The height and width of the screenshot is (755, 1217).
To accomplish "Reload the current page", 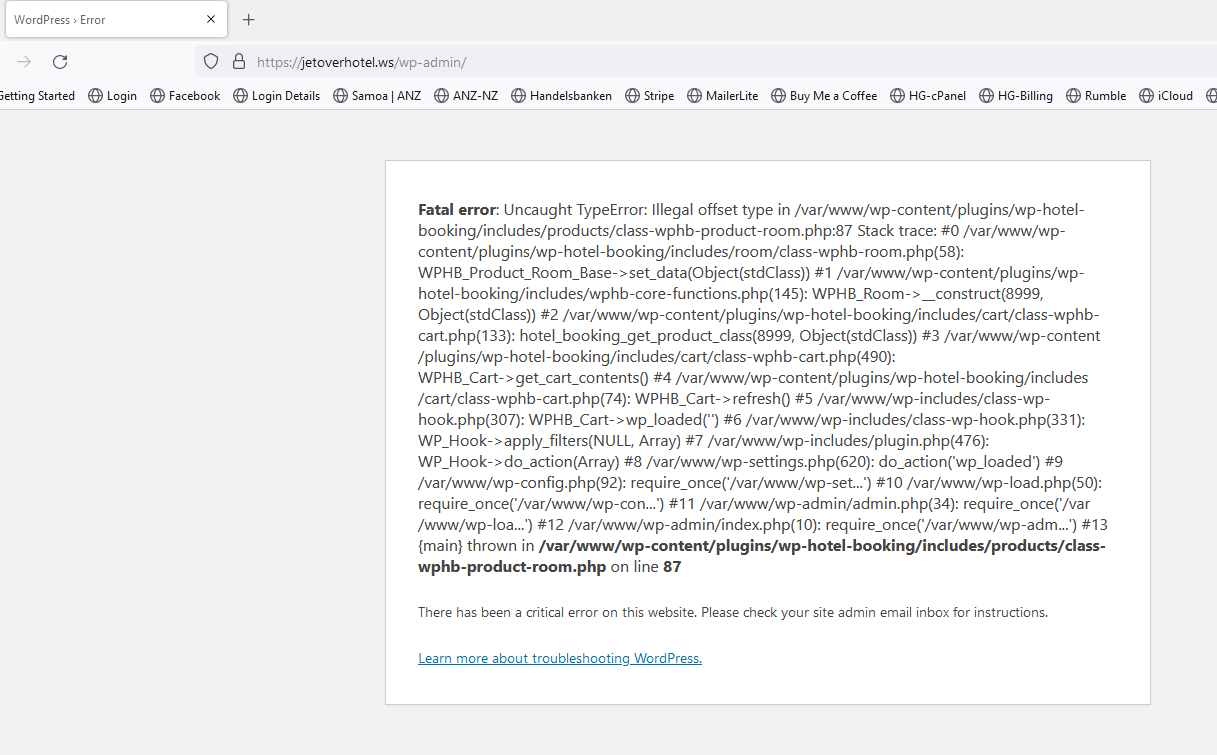I will coord(60,61).
